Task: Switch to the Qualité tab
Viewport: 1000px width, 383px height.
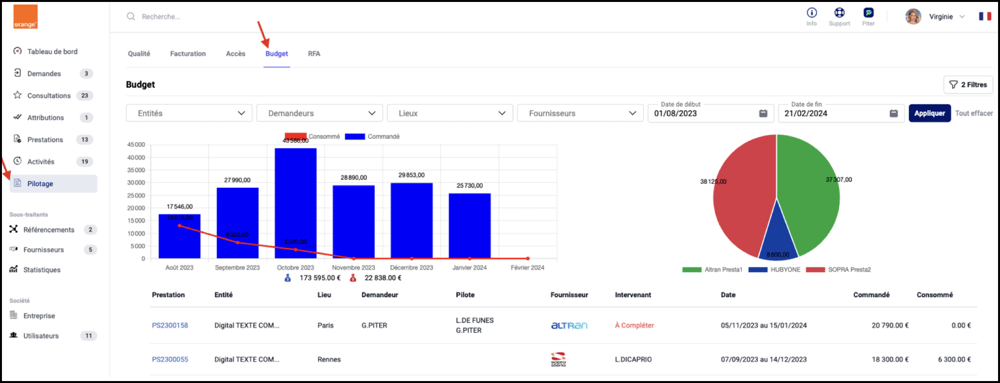Action: [x=139, y=54]
